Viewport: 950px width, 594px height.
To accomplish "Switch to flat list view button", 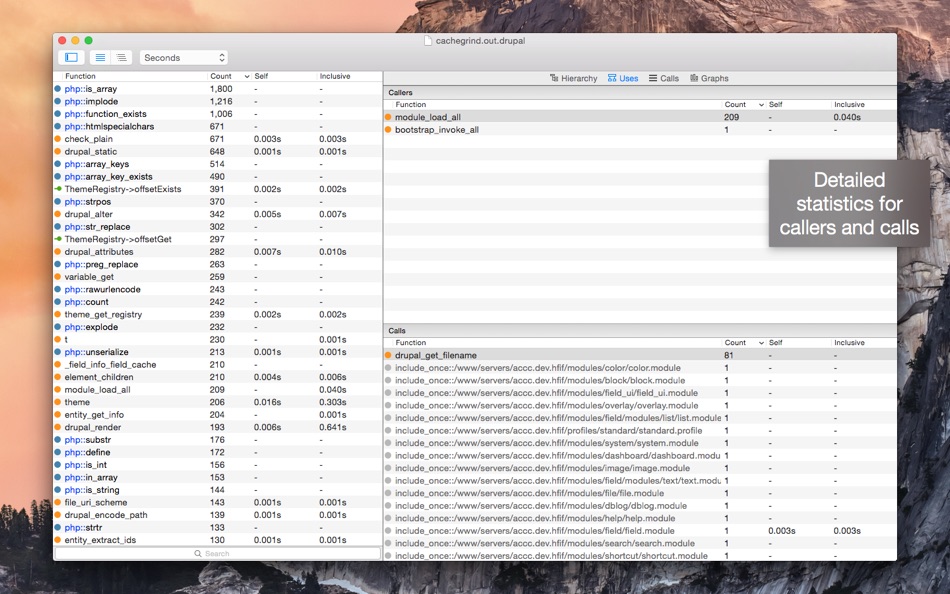I will point(101,58).
